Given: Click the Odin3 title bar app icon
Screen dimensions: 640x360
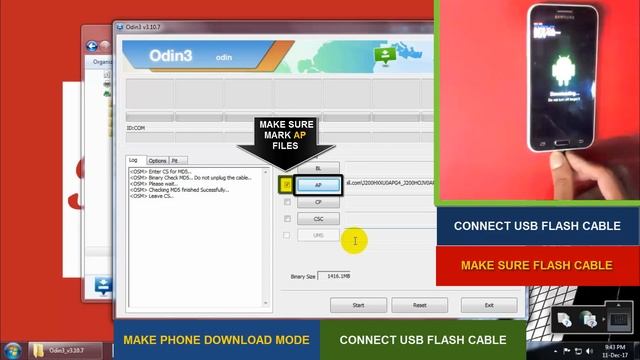Looking at the screenshot, I should click(x=120, y=27).
